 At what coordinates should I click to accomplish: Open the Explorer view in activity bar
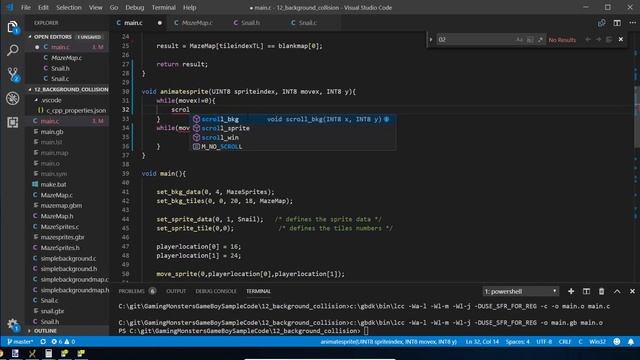13,27
